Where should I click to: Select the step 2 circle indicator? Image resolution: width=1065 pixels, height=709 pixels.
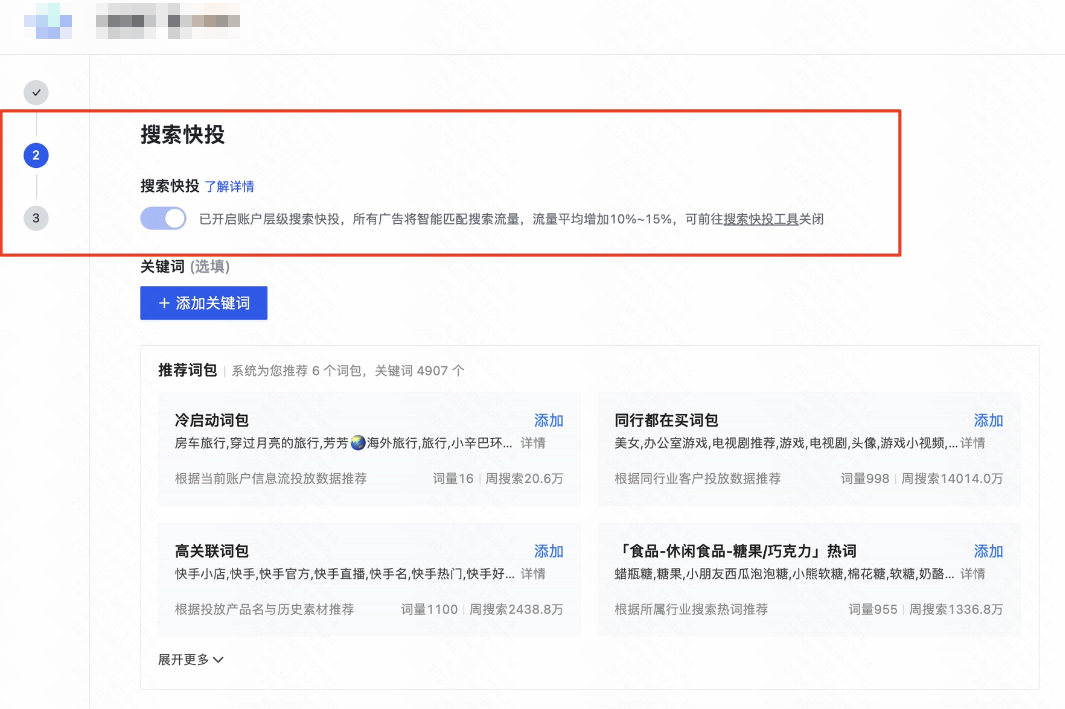tap(36, 155)
